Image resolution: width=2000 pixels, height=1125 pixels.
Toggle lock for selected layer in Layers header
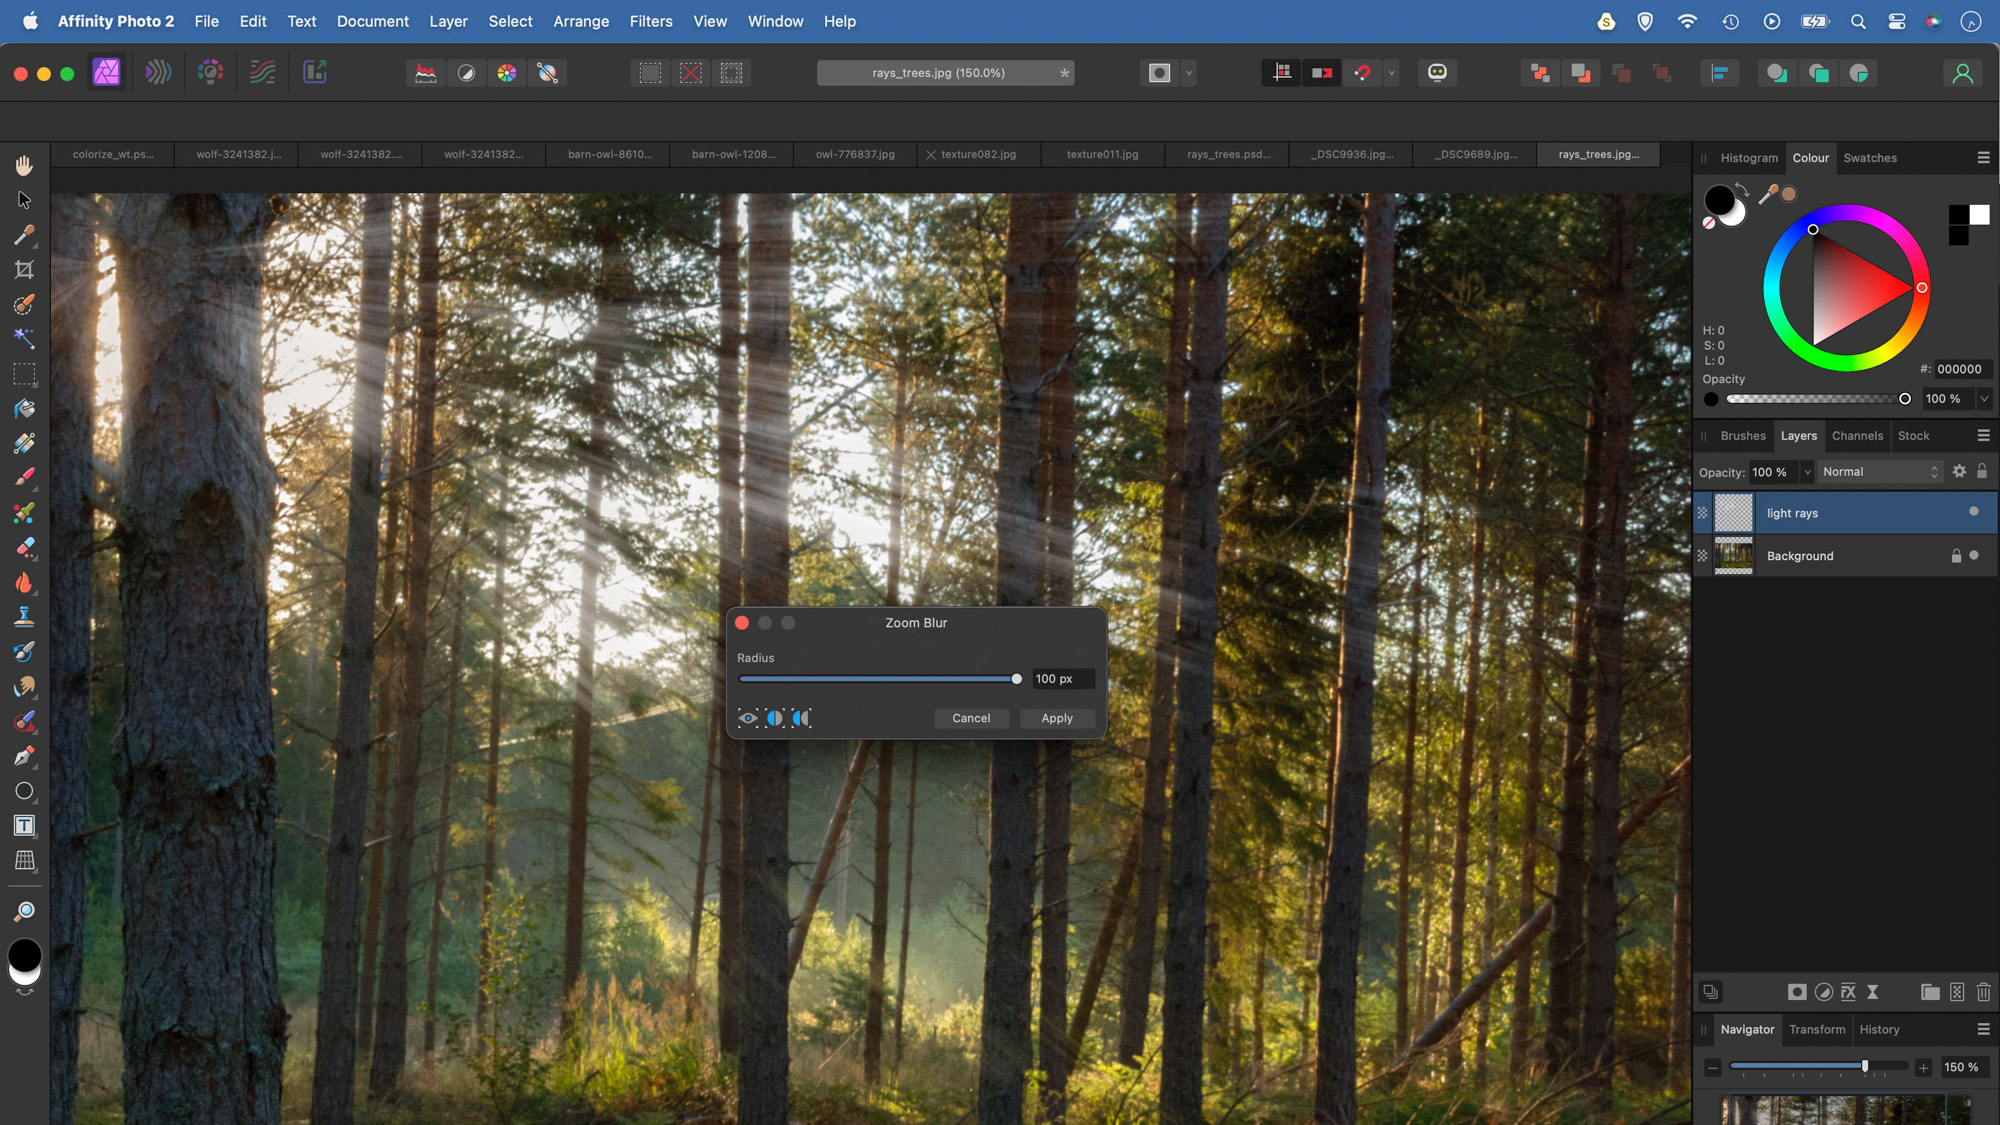tap(1982, 472)
